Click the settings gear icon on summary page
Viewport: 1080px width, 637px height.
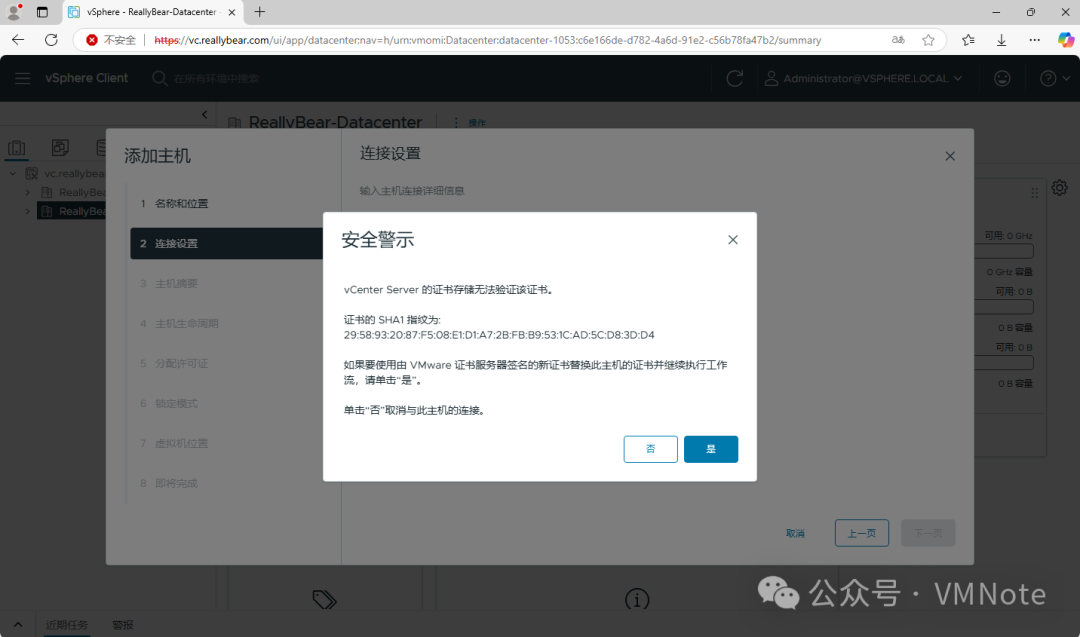tap(1059, 187)
